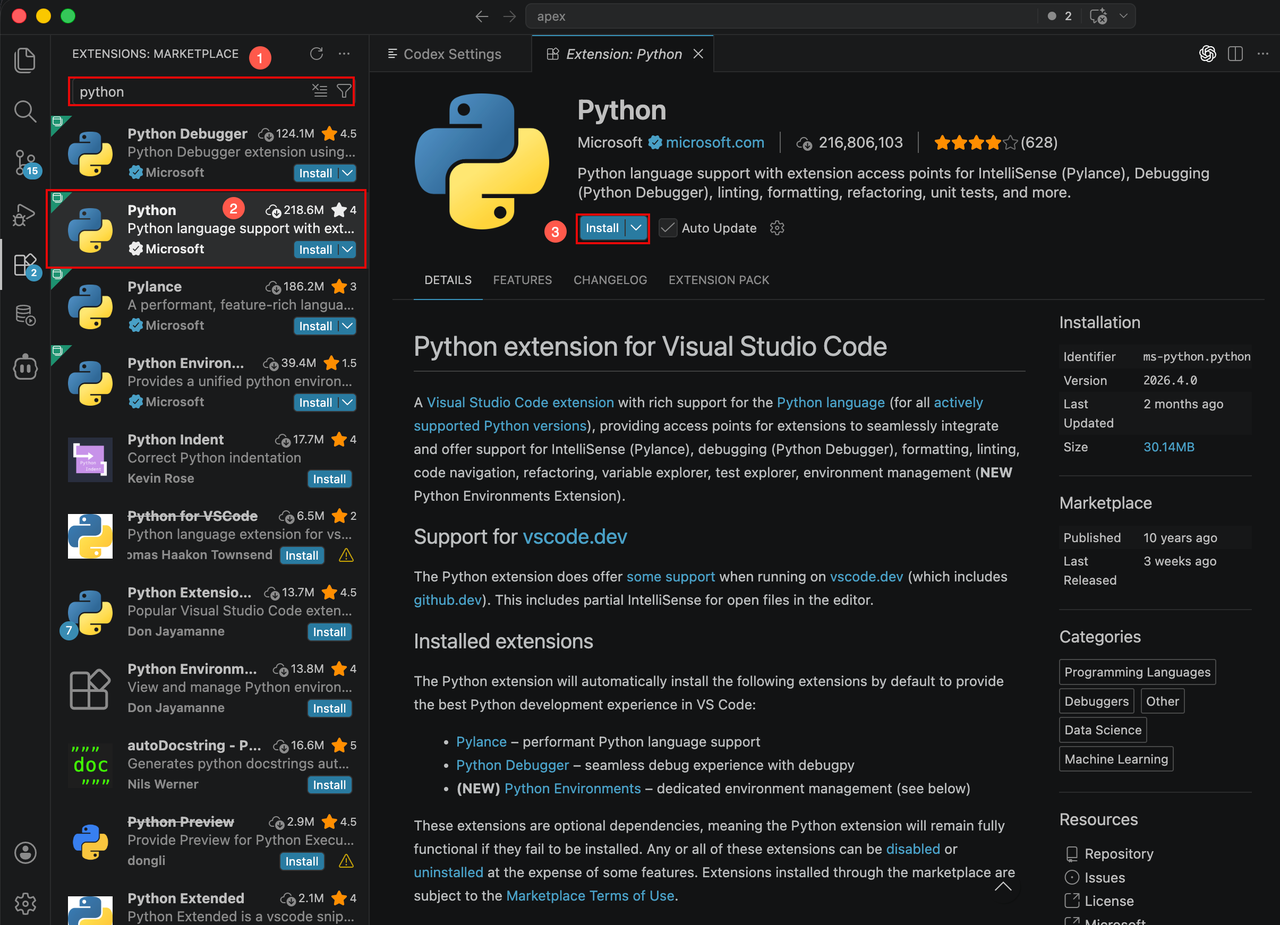
Task: Open the Explorer view in activity bar
Action: (x=25, y=60)
